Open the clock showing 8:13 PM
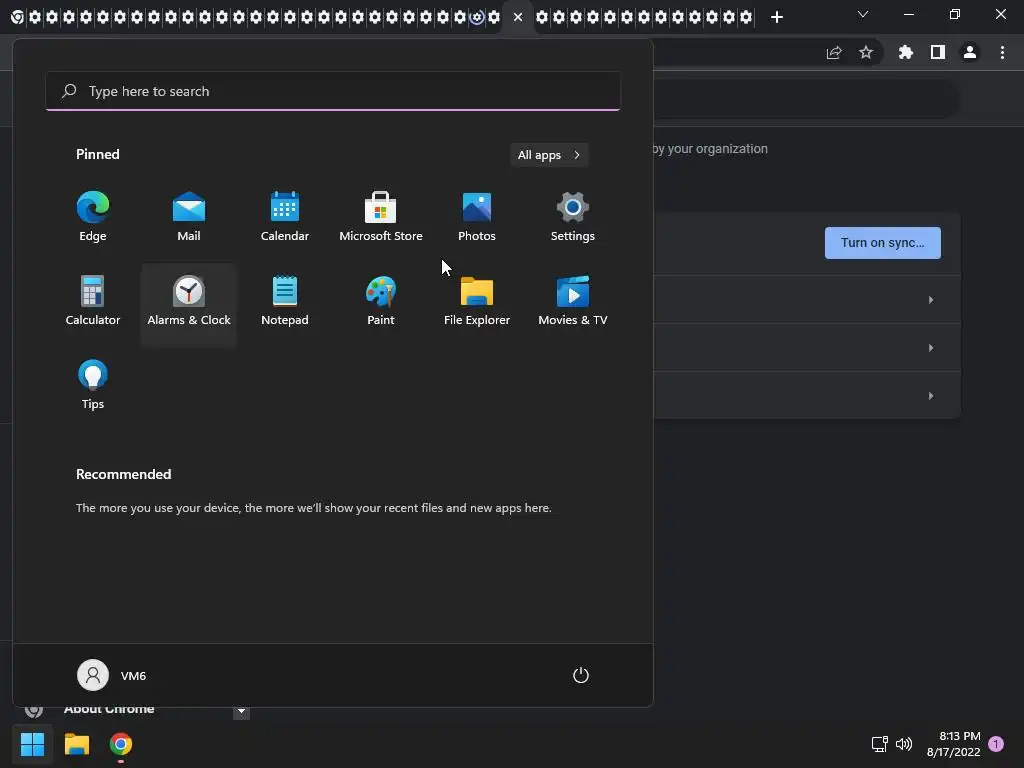Viewport: 1024px width, 768px height. [953, 744]
